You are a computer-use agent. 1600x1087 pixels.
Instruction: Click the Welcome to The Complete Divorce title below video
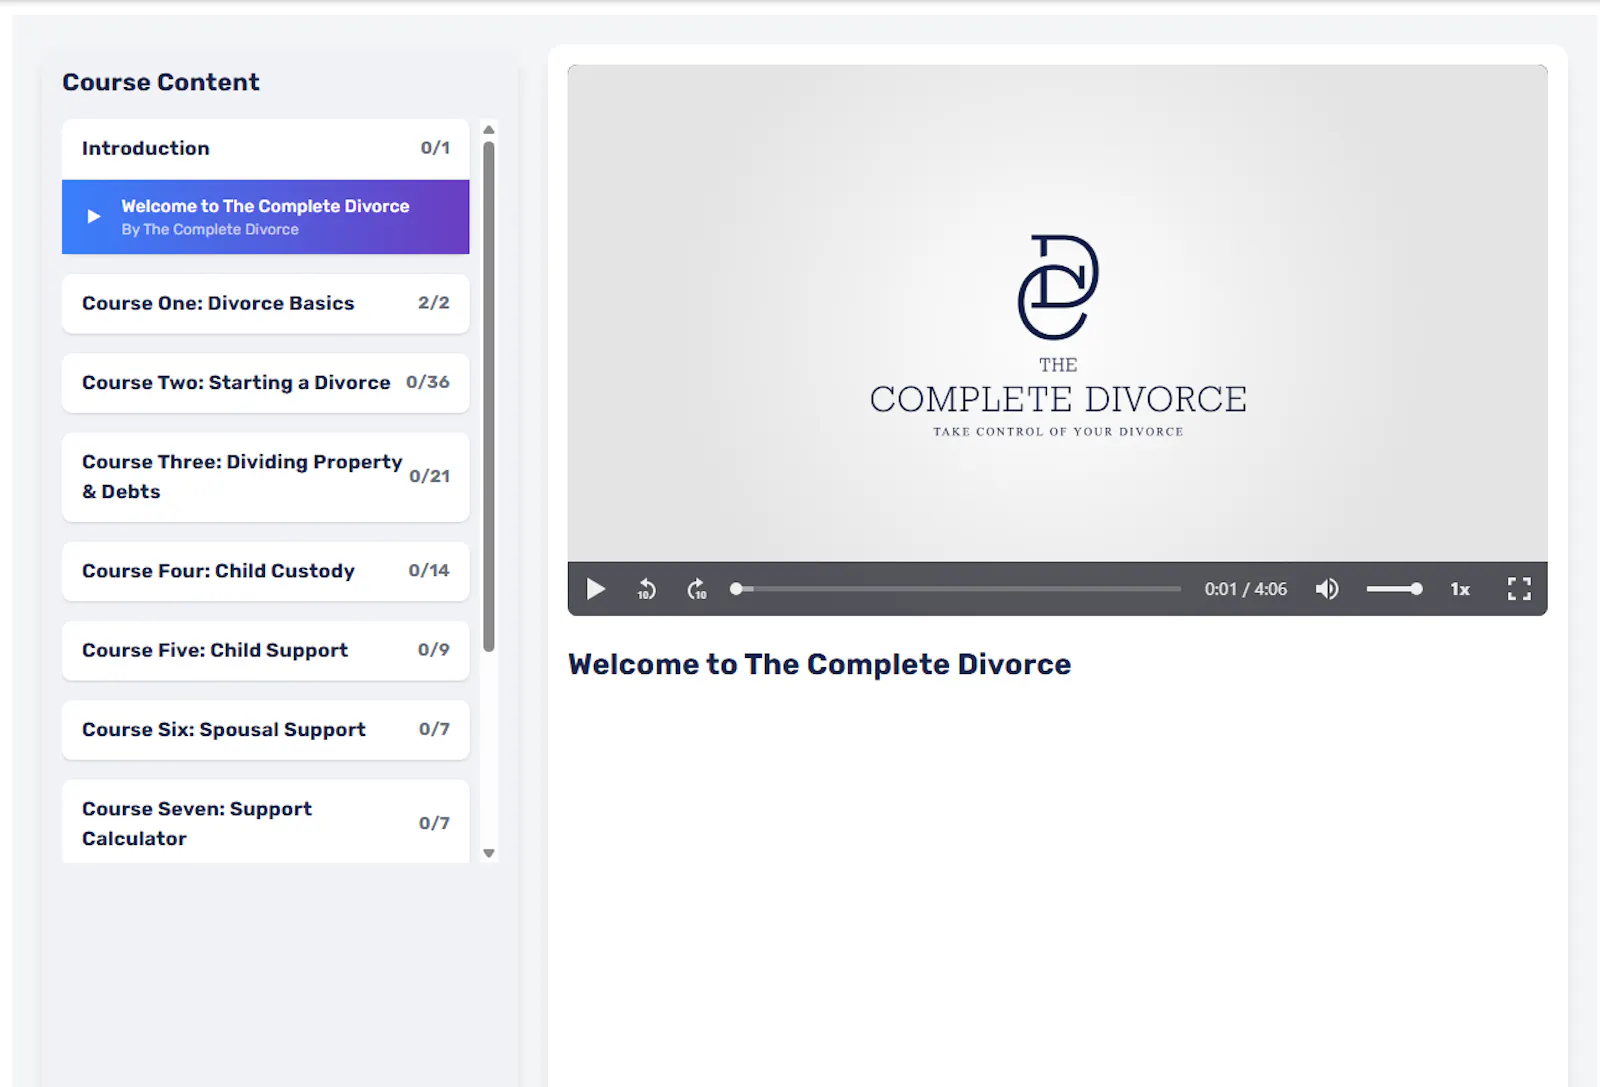coord(819,664)
